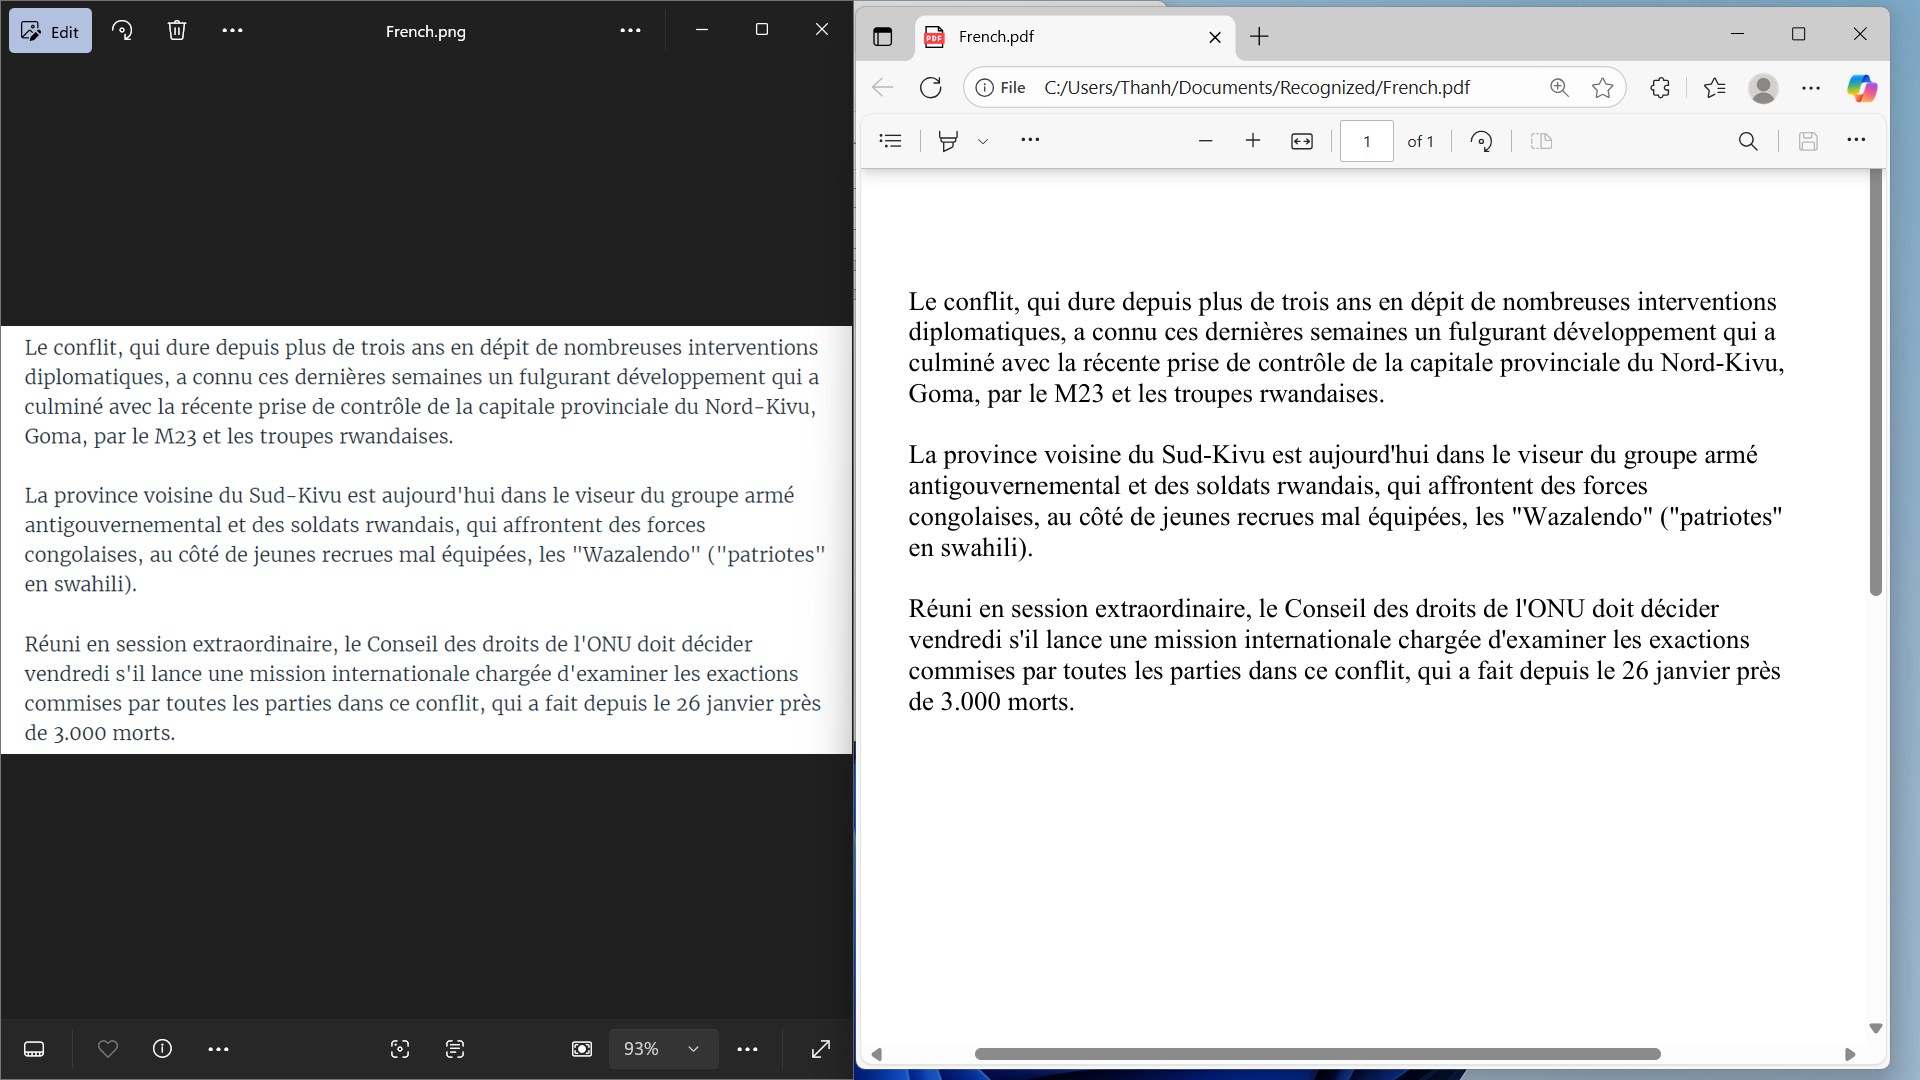Go back in Edge browser
The width and height of the screenshot is (1920, 1080).
pos(882,88)
